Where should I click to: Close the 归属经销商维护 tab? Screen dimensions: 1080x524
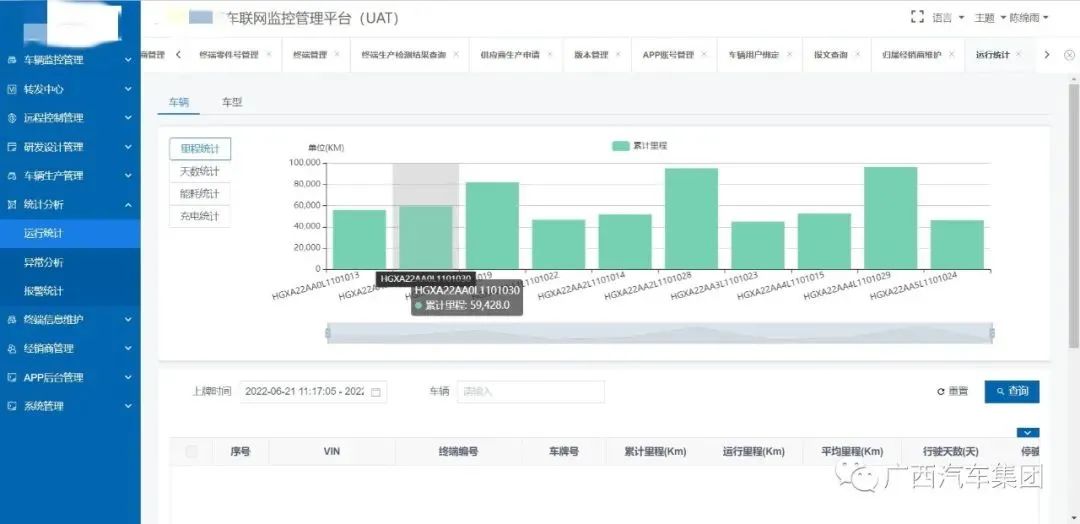(x=951, y=54)
